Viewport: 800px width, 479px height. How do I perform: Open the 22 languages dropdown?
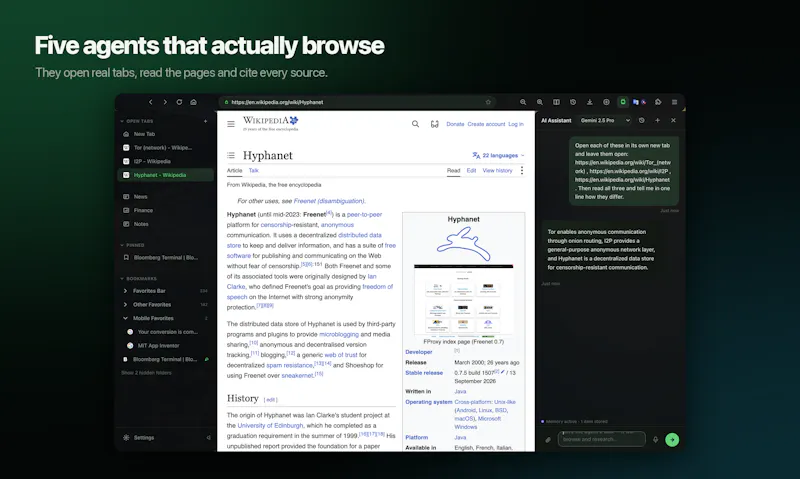click(498, 155)
